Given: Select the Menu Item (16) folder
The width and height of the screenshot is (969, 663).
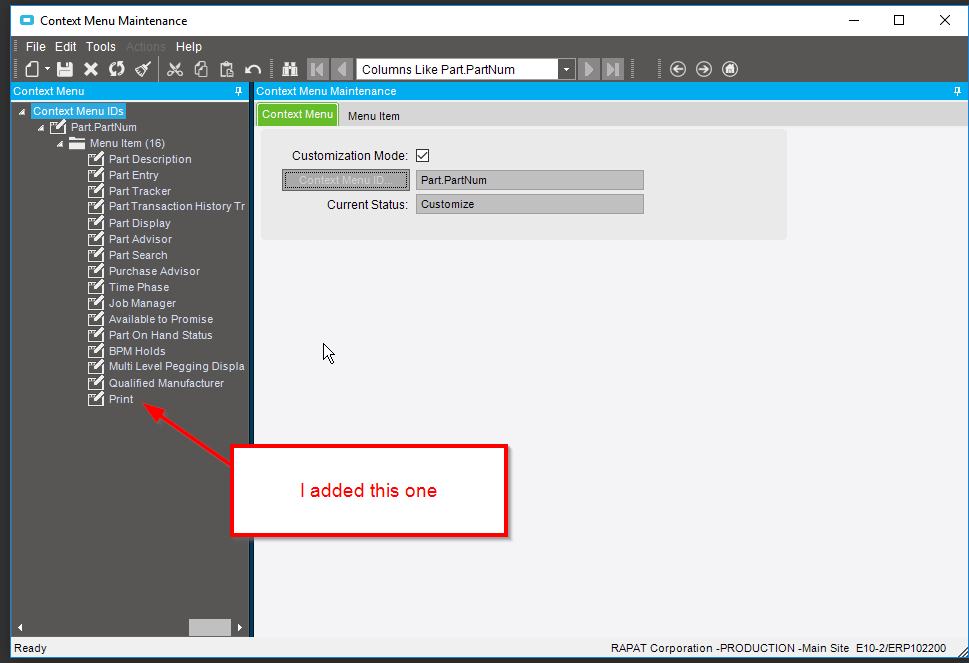Looking at the screenshot, I should click(x=127, y=143).
